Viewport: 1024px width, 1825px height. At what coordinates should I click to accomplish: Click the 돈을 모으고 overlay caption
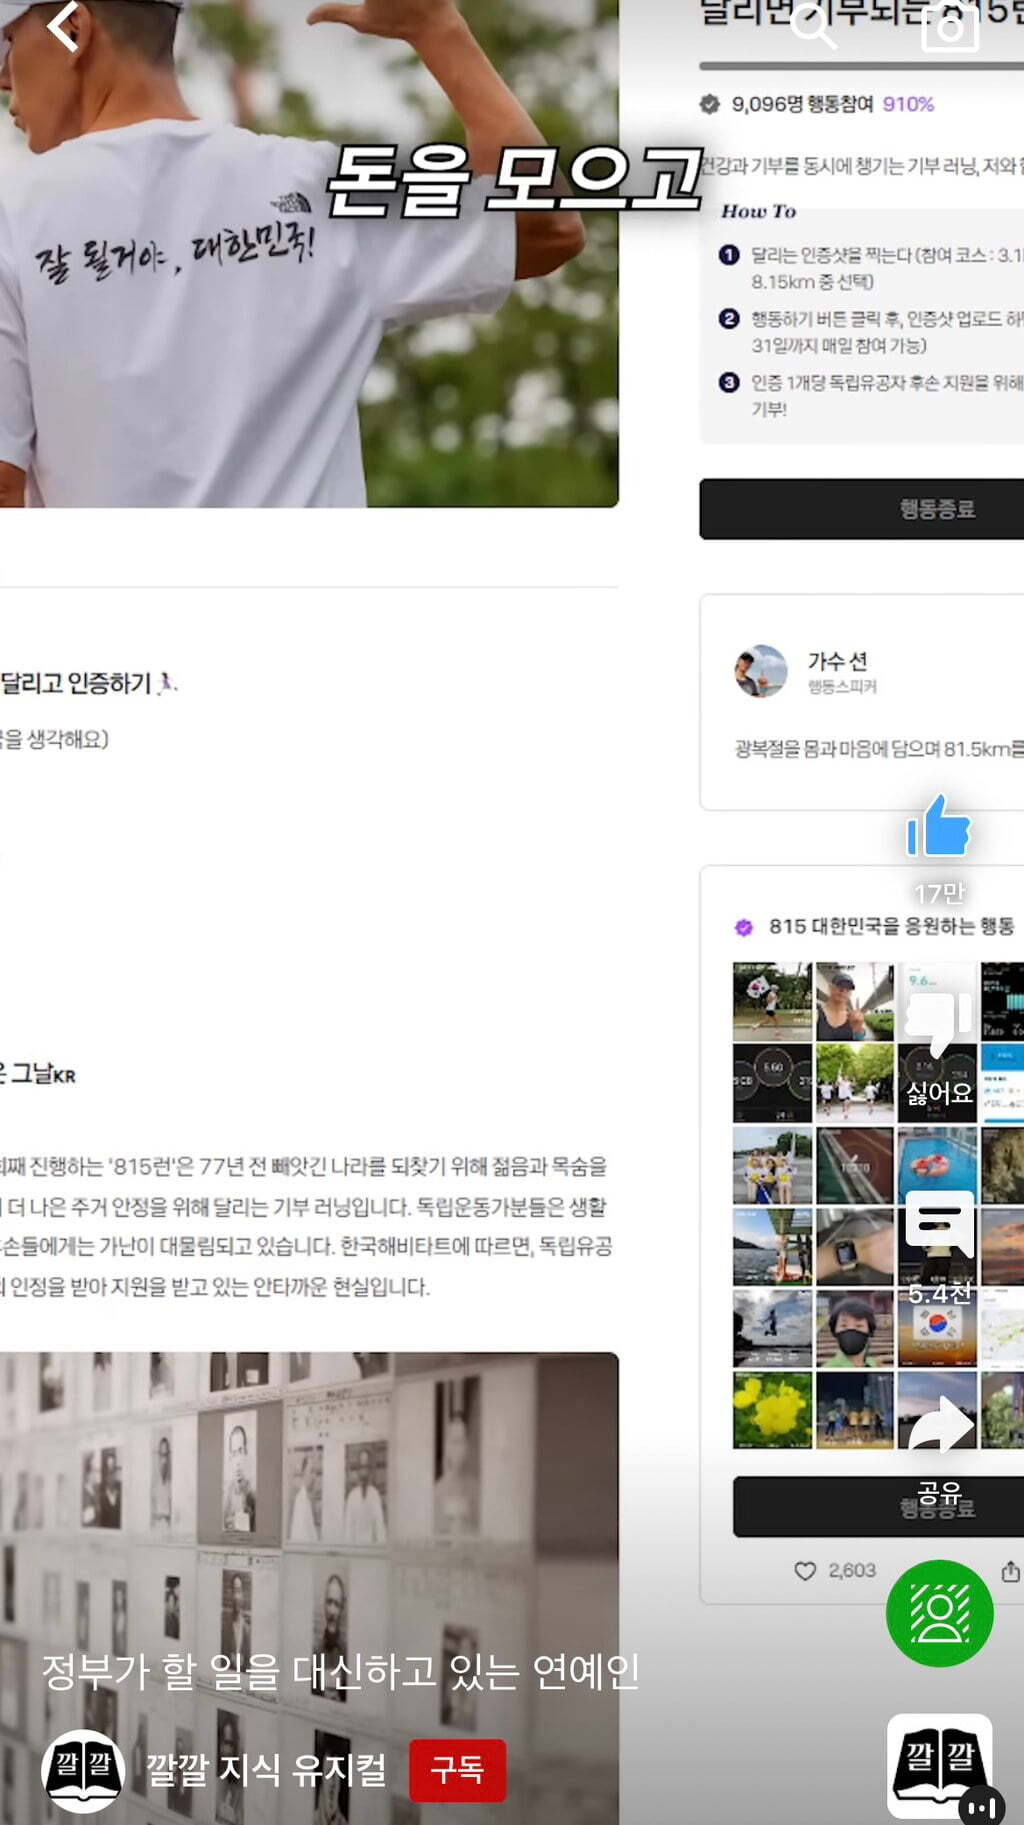tap(515, 180)
